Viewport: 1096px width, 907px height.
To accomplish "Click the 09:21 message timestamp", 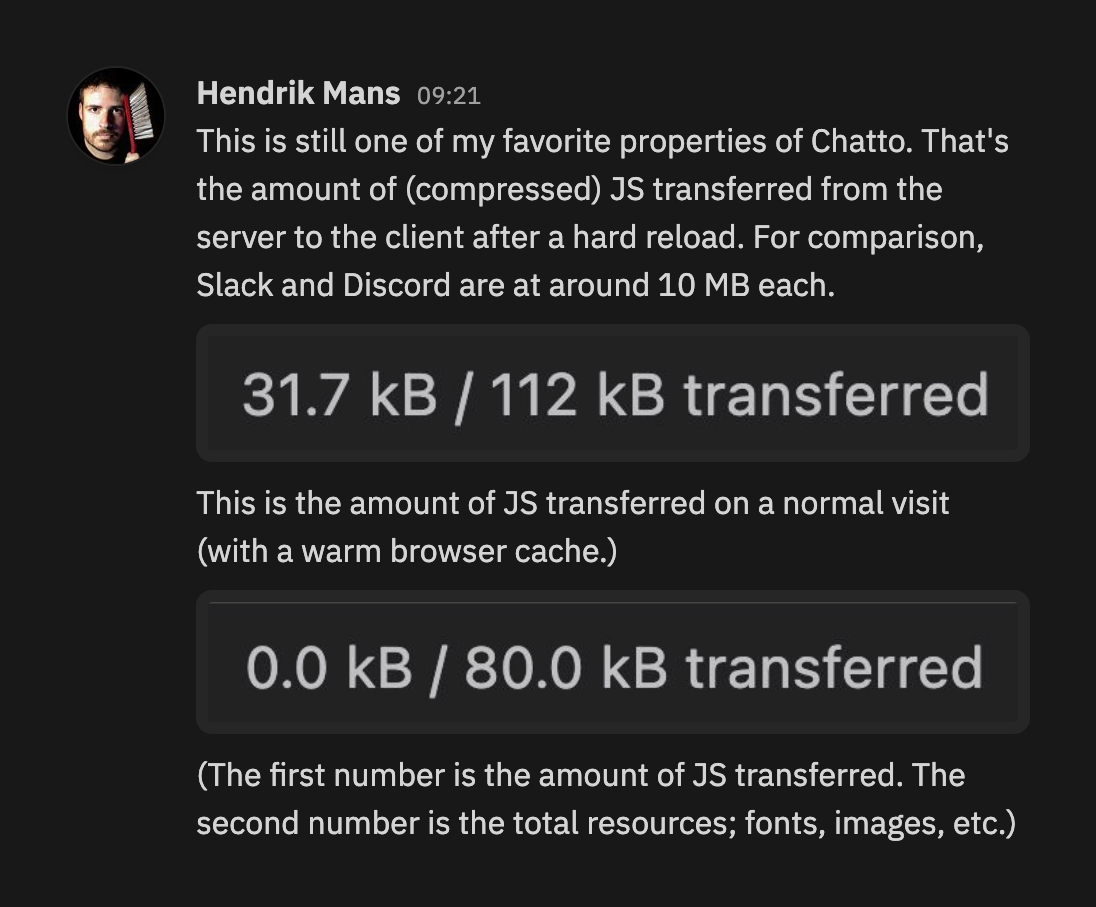I will coord(449,96).
